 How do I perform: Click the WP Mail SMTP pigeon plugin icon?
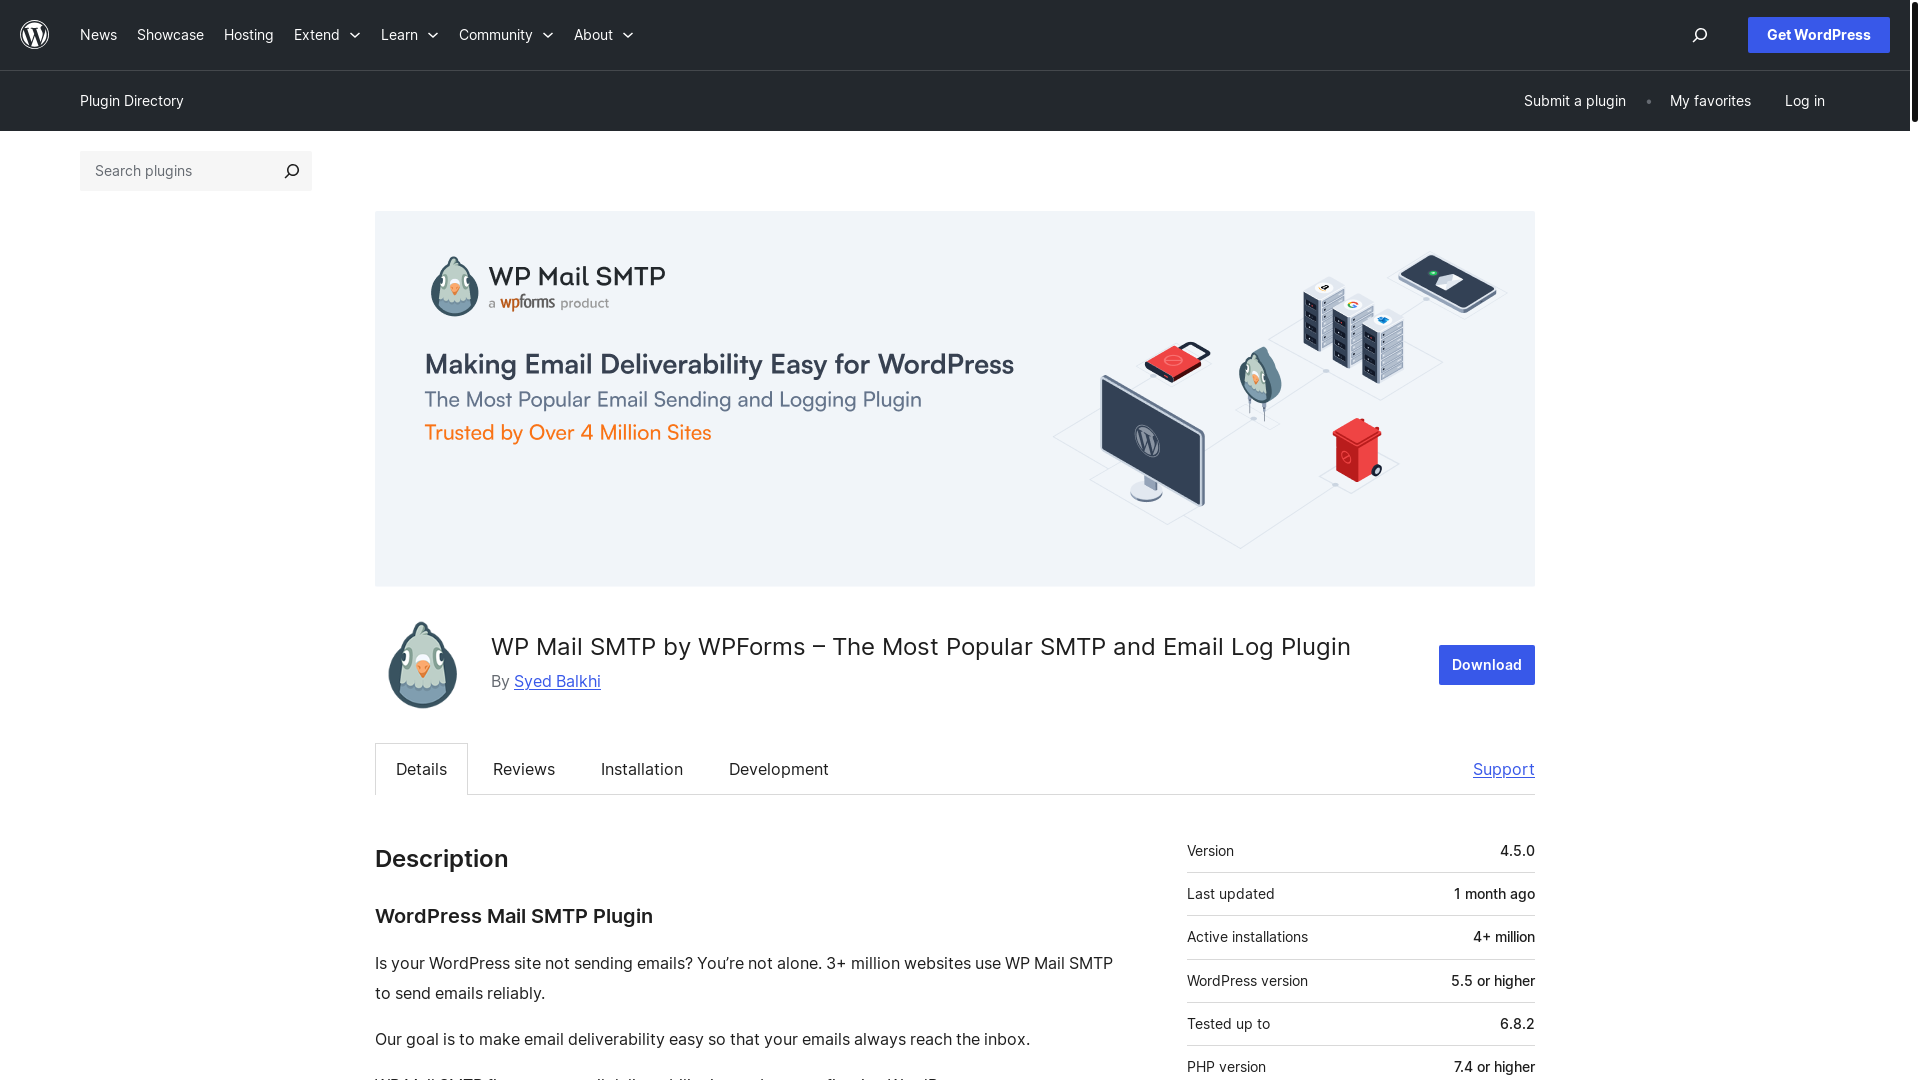click(422, 665)
